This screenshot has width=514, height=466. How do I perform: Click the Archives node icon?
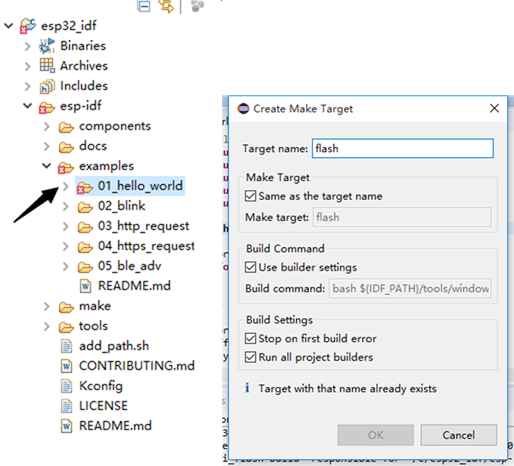pyautogui.click(x=47, y=66)
